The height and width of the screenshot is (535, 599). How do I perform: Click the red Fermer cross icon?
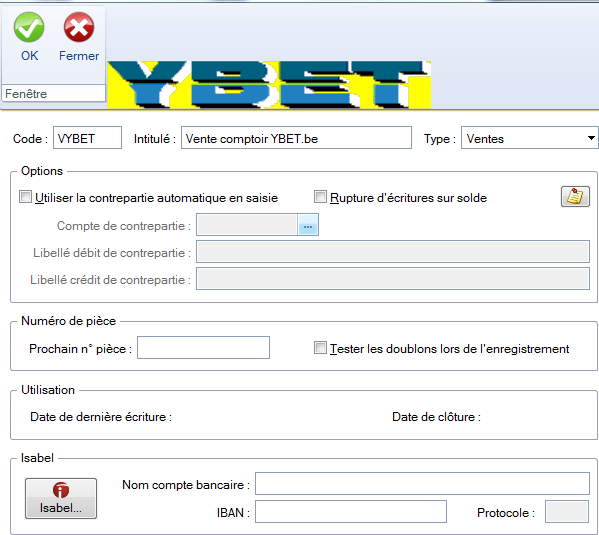tap(79, 28)
